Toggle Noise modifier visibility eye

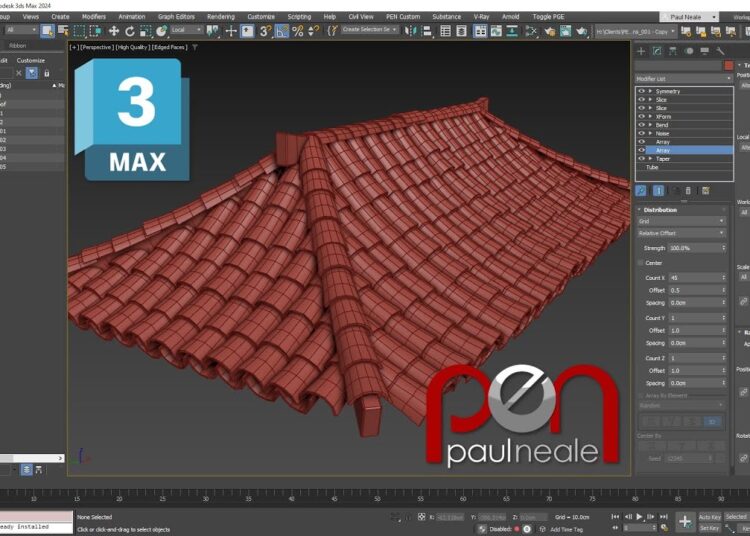pyautogui.click(x=641, y=133)
